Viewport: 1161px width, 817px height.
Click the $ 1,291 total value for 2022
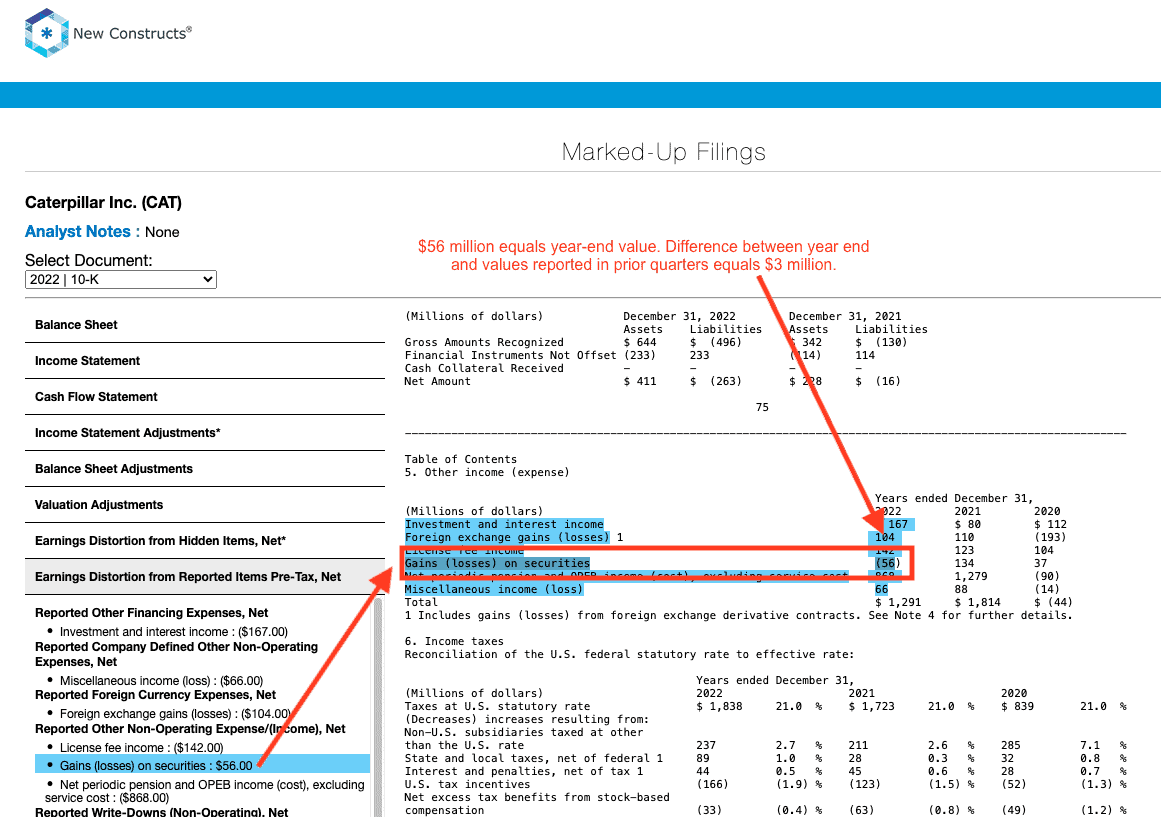pos(898,602)
